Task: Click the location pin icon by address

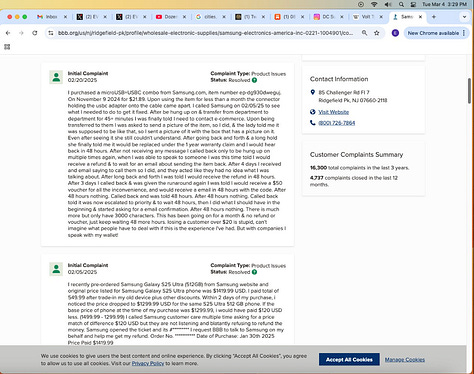Action: click(312, 92)
